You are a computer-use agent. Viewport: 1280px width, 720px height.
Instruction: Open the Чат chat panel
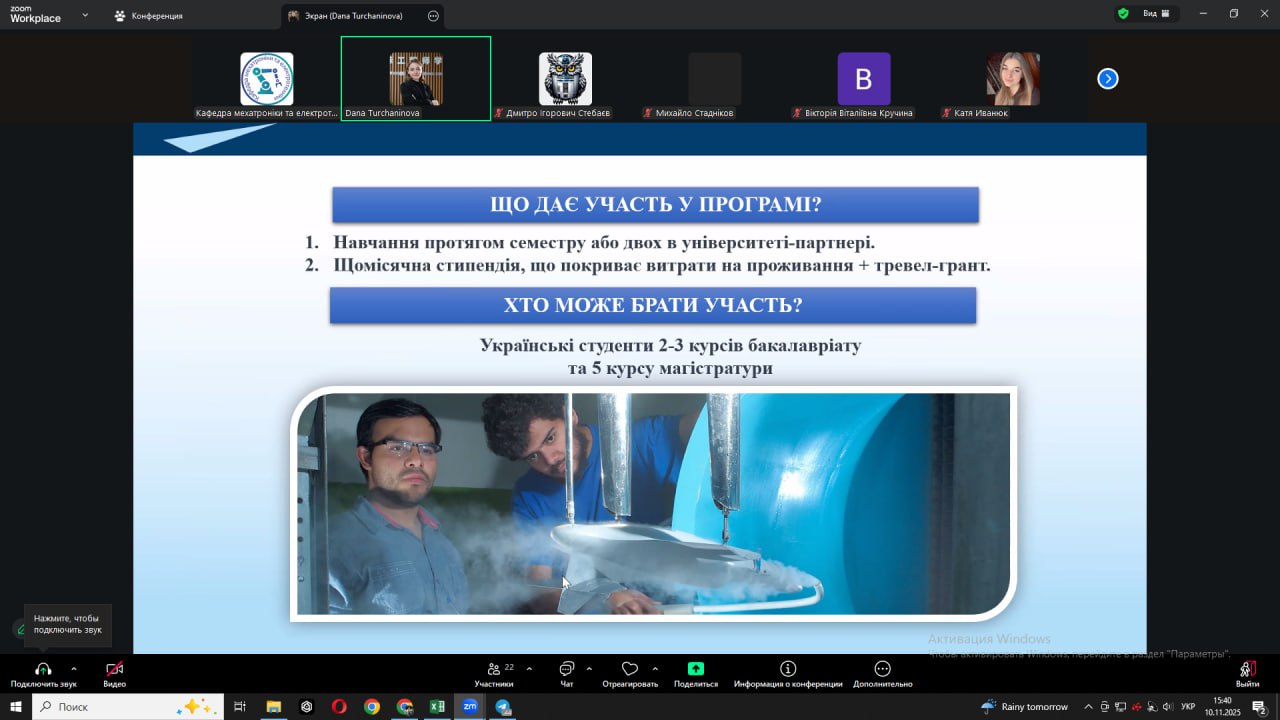point(566,670)
